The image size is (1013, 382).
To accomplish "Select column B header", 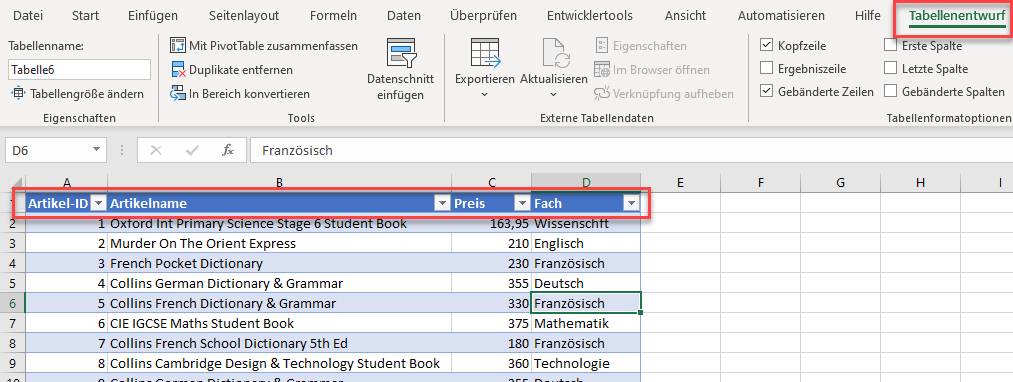I will point(279,183).
